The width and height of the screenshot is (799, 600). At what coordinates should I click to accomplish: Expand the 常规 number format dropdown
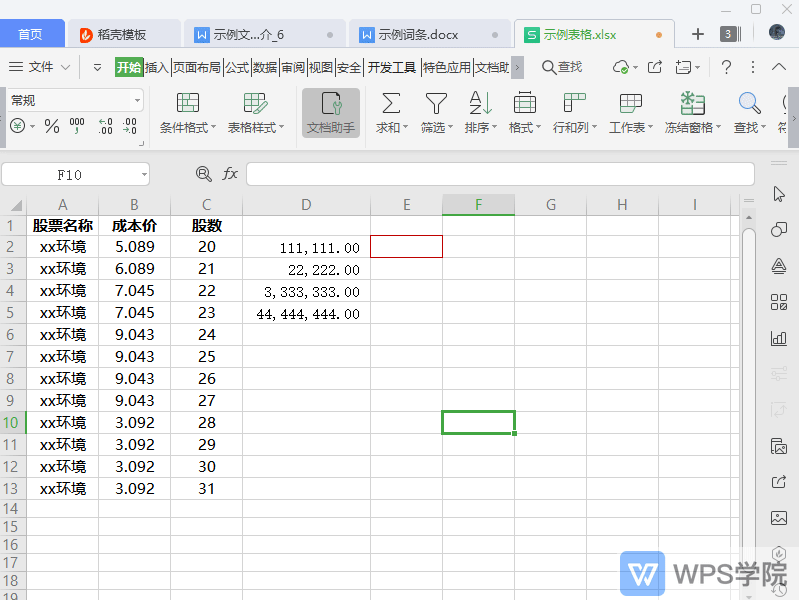[x=137, y=101]
